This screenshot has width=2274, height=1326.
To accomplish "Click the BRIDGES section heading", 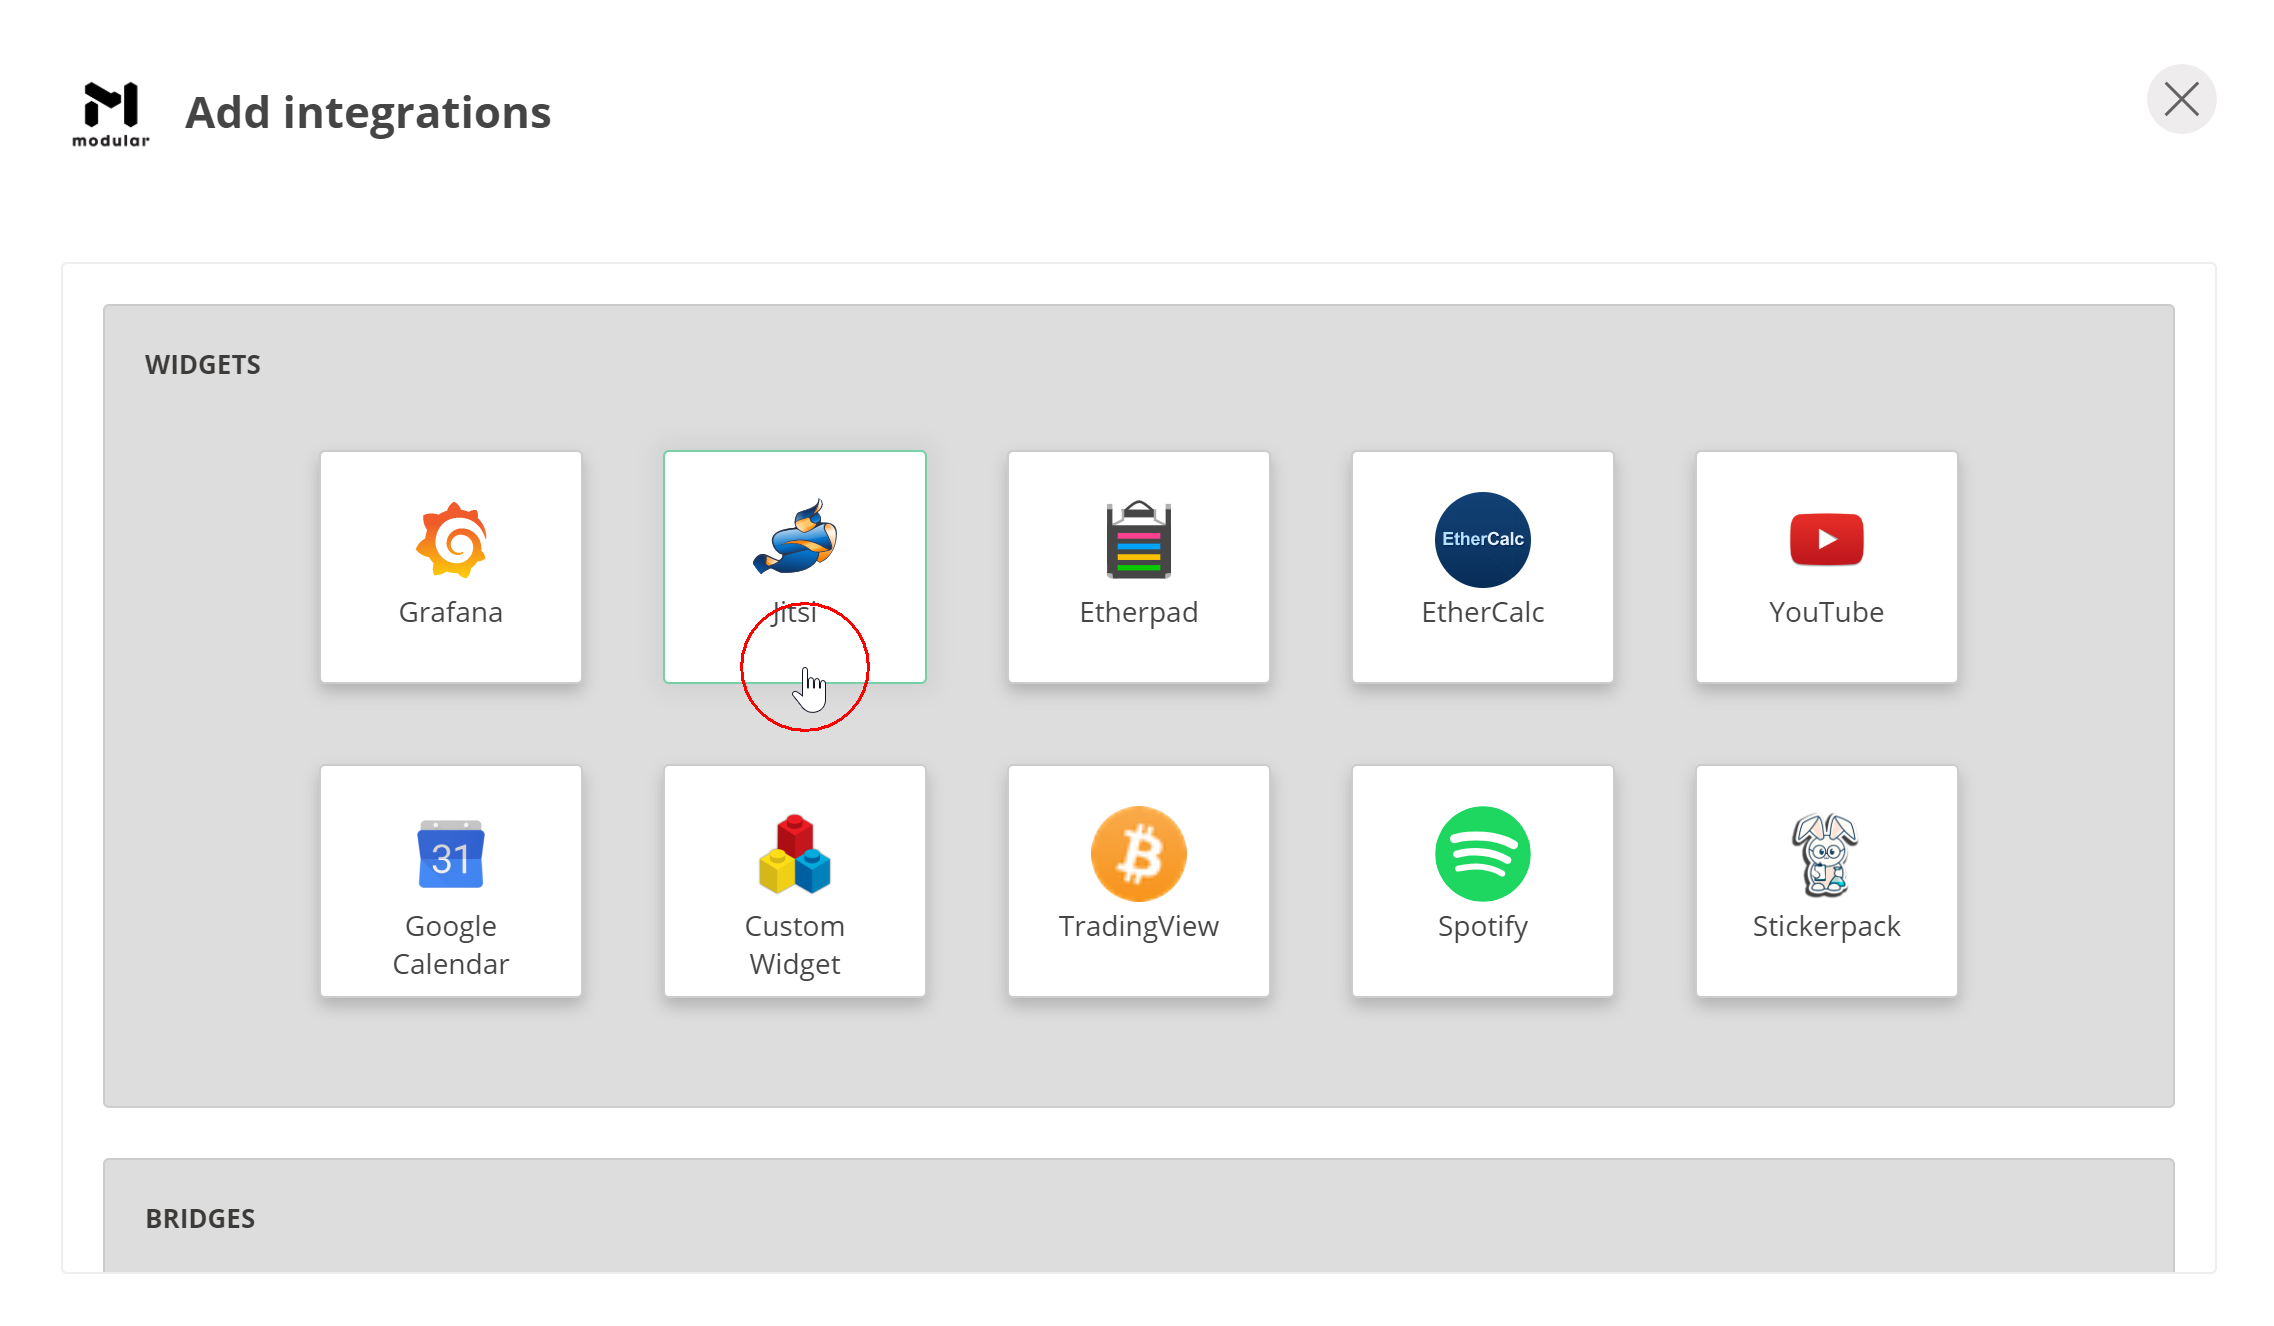I will coord(200,1218).
